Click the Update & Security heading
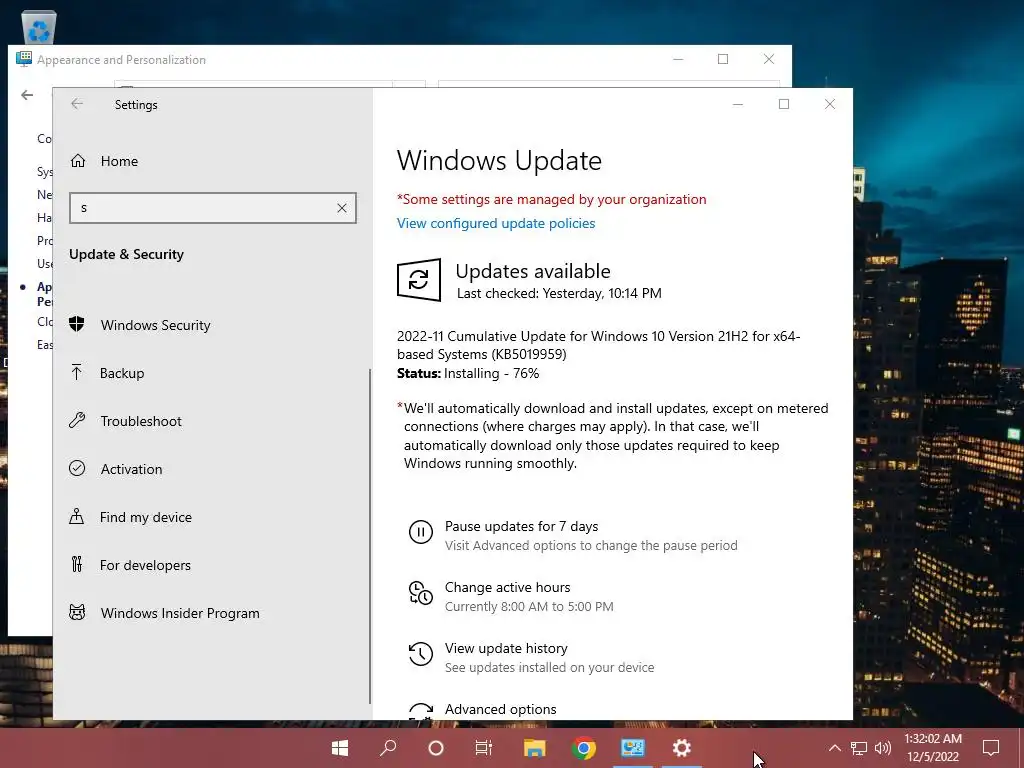This screenshot has width=1024, height=768. (x=126, y=254)
